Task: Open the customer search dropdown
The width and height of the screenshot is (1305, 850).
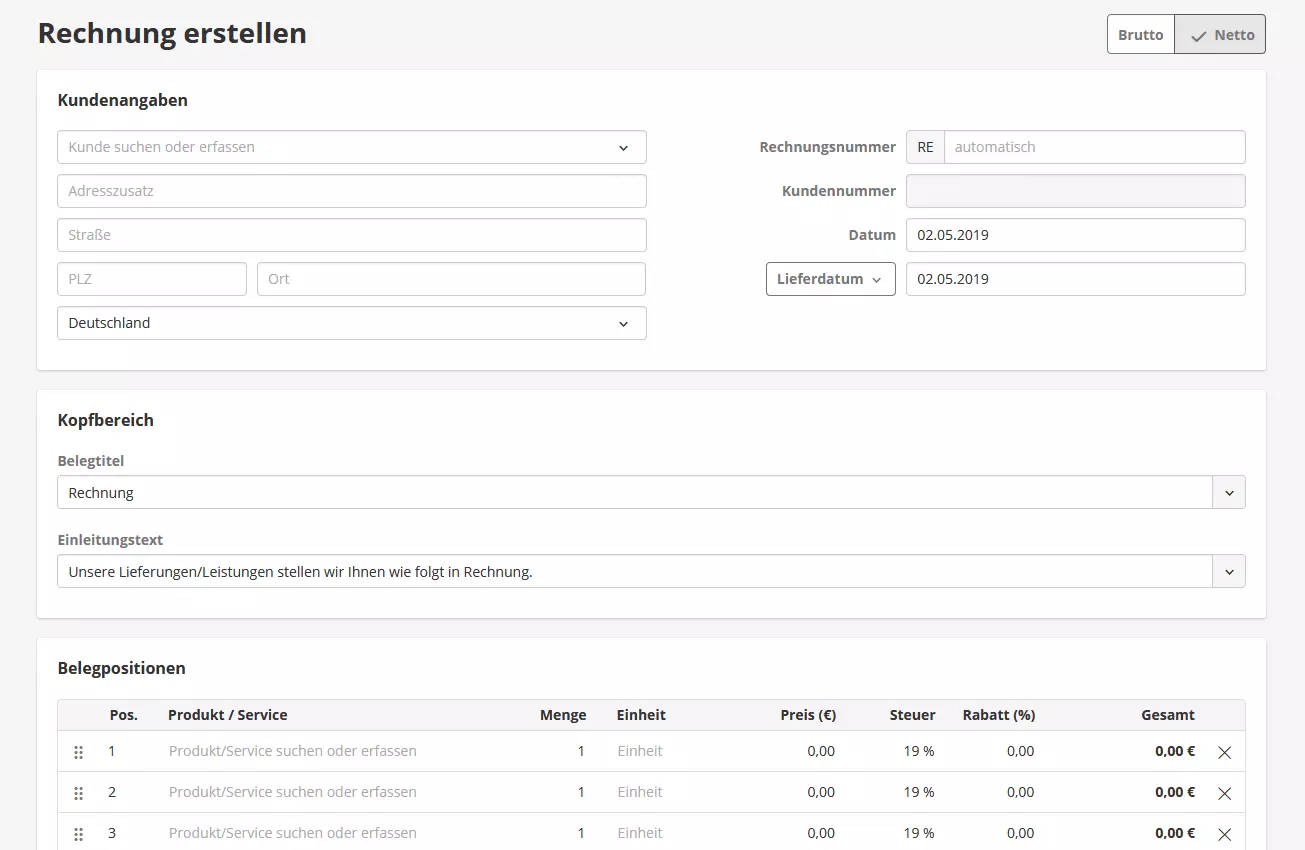Action: pos(351,147)
